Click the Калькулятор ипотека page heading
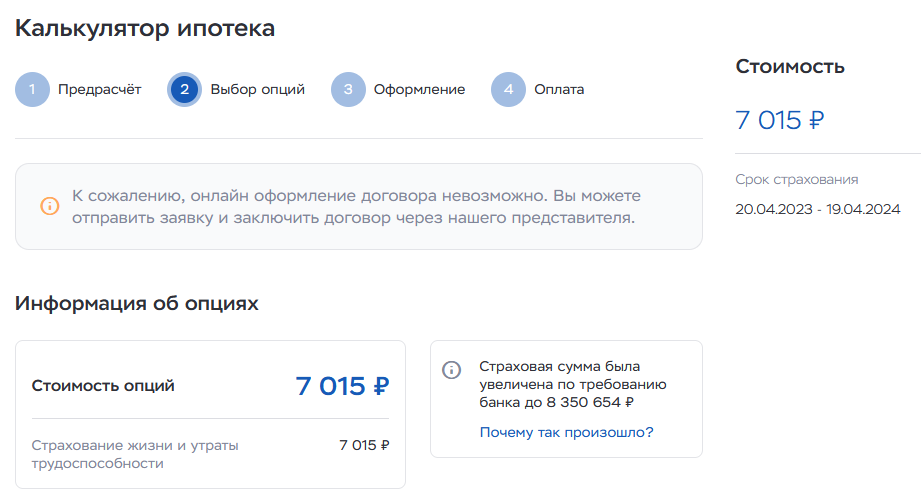 click(144, 28)
